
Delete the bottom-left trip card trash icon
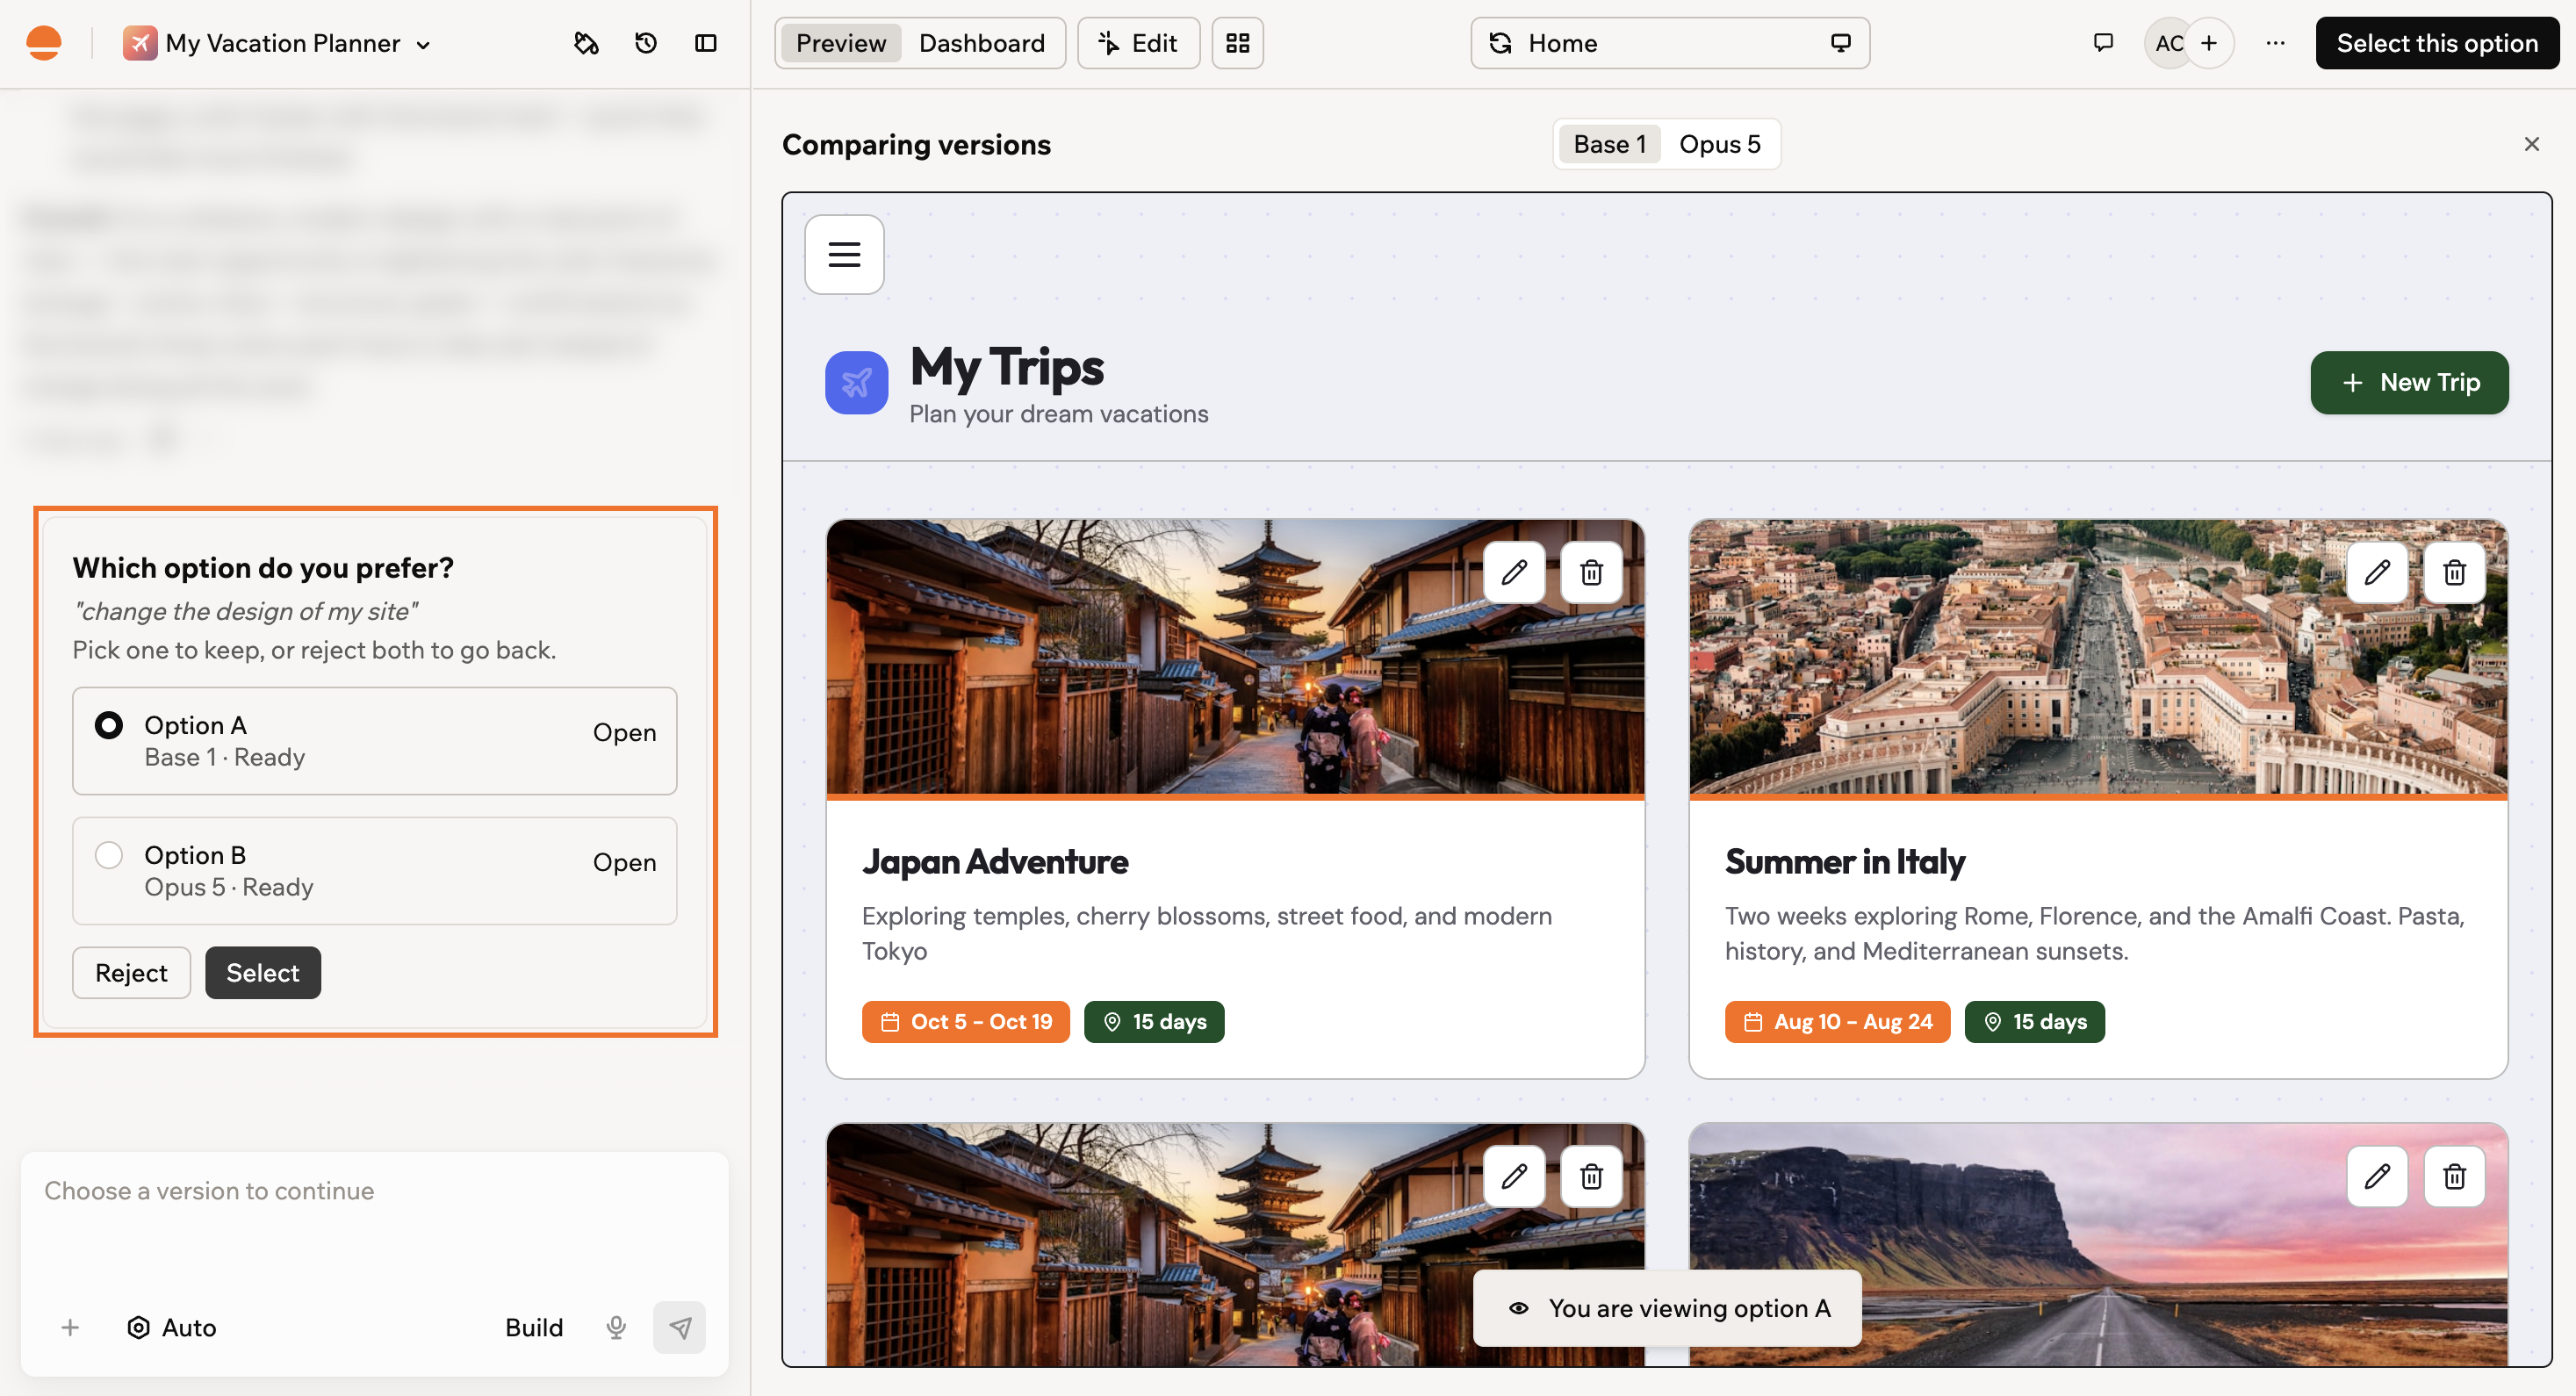(x=1591, y=1176)
